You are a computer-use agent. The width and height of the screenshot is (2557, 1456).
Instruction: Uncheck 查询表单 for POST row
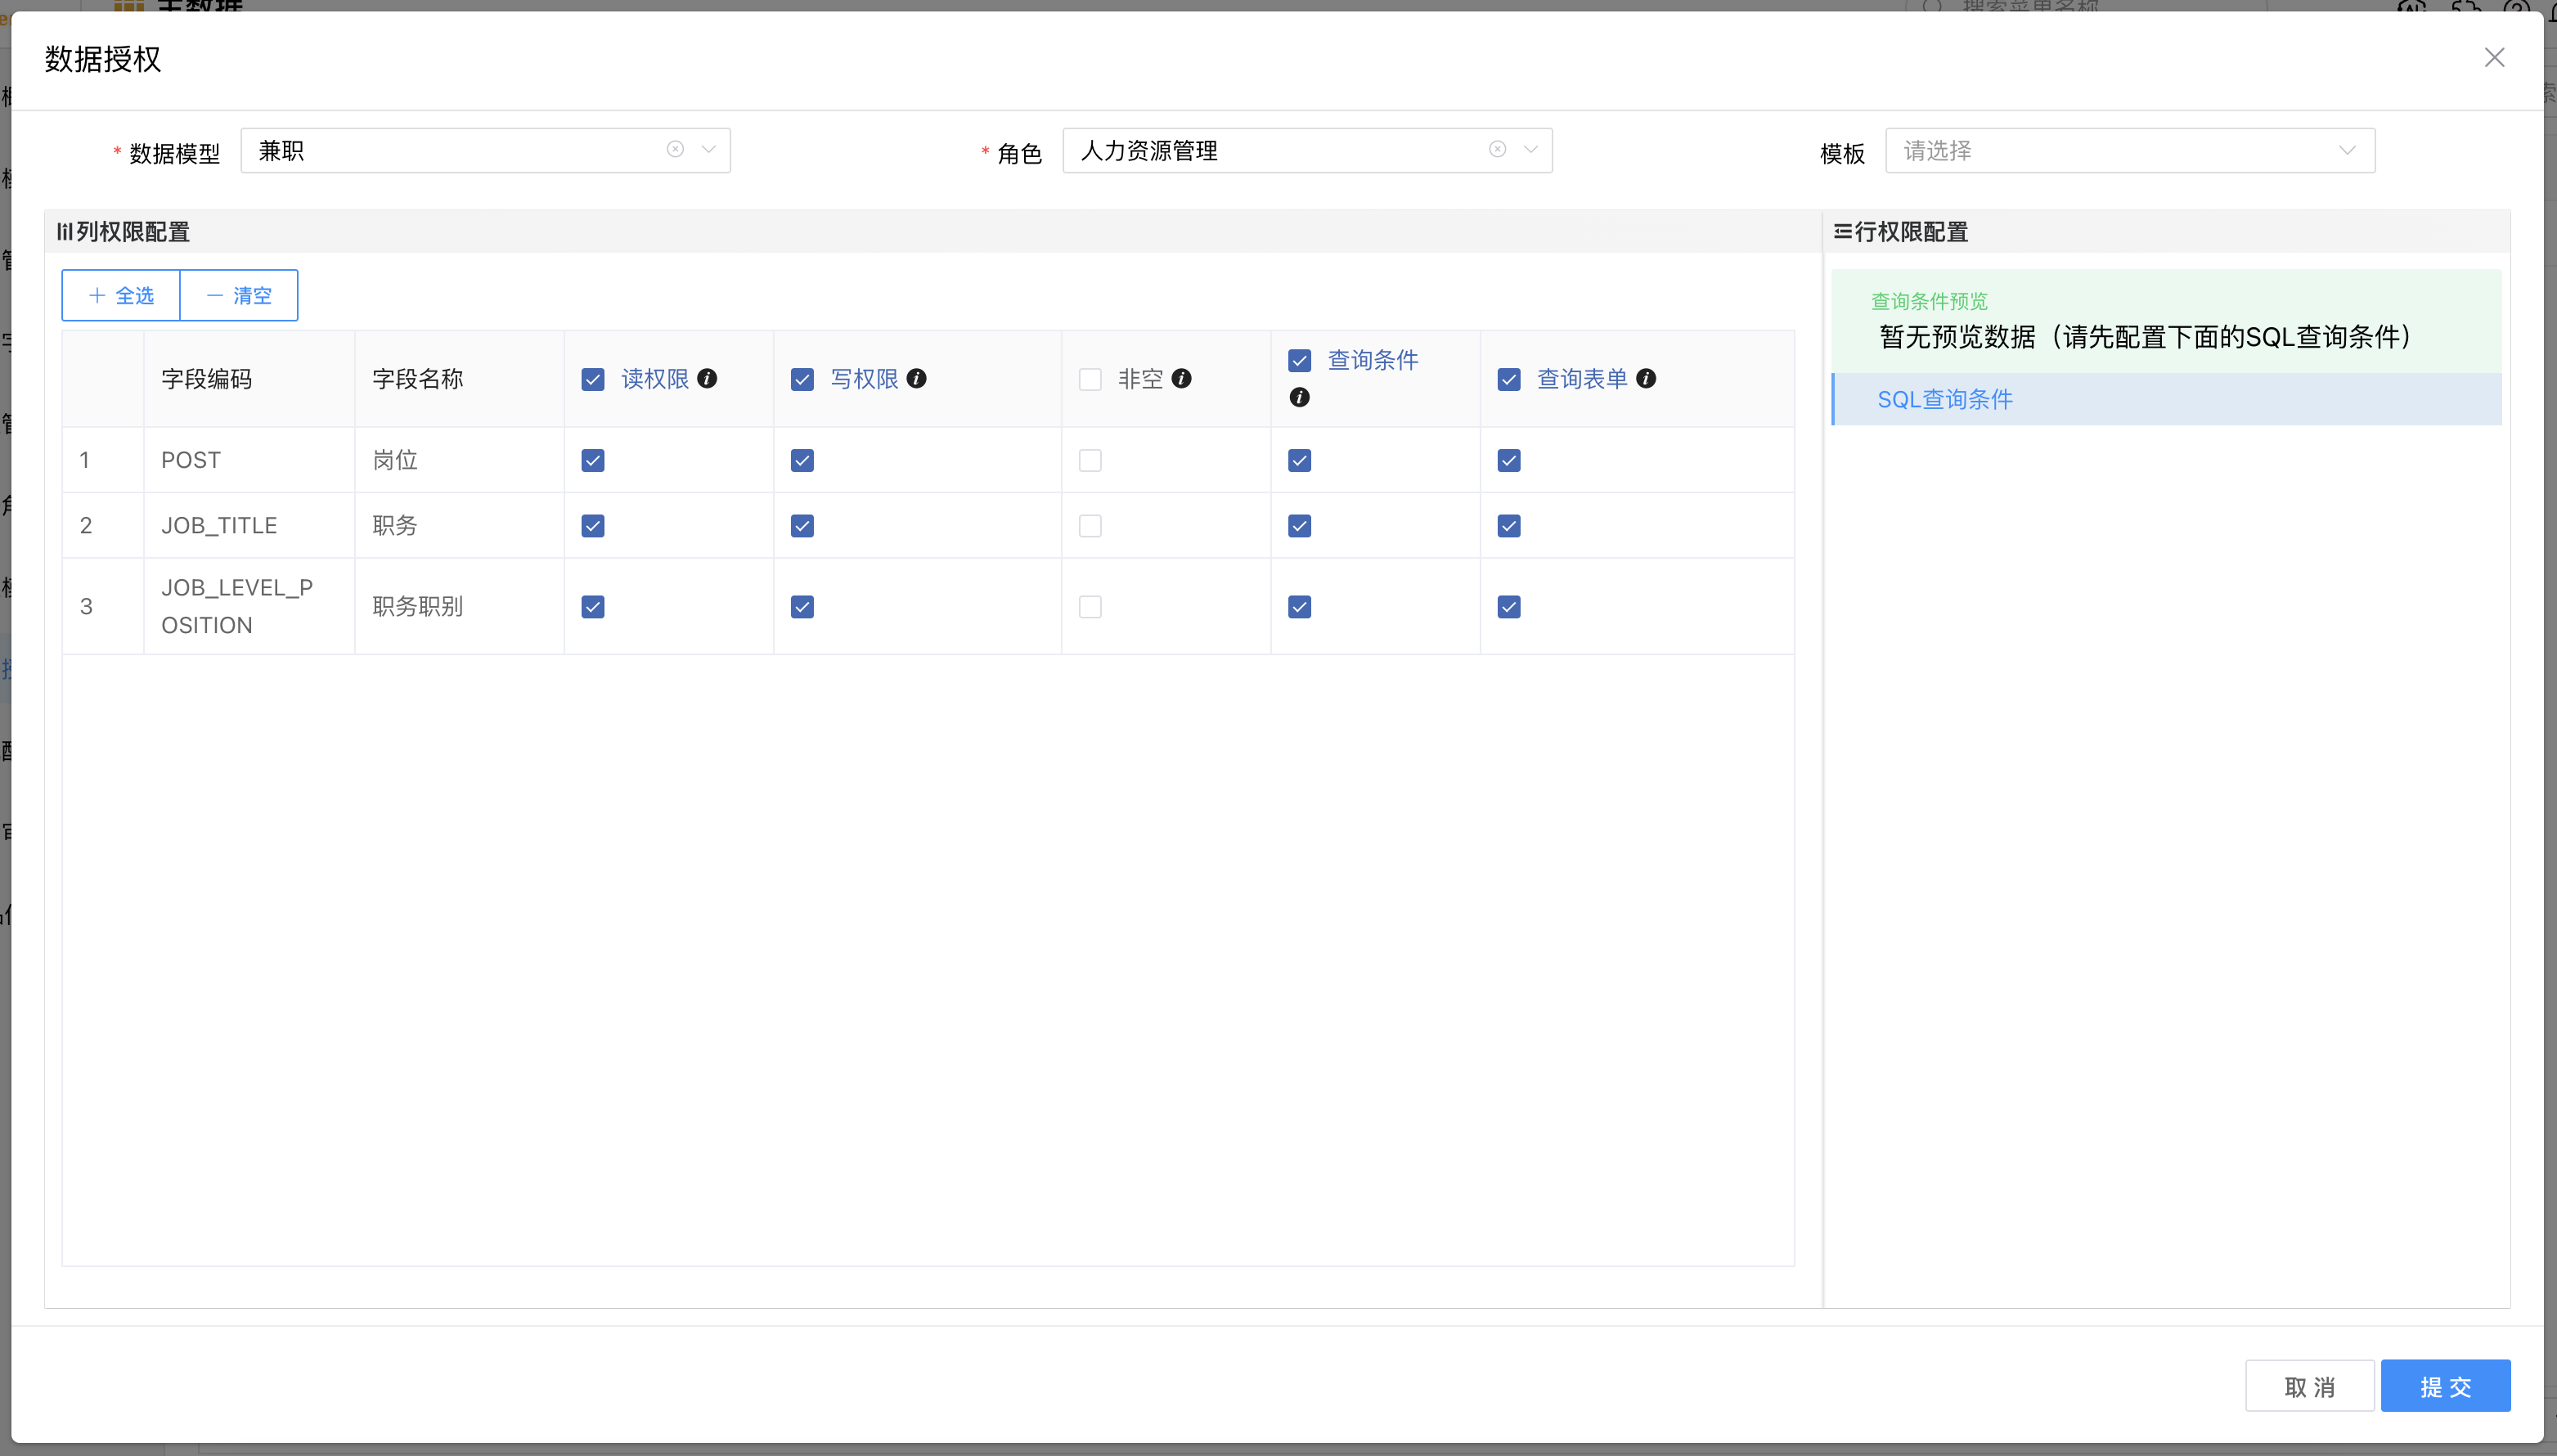click(x=1509, y=460)
